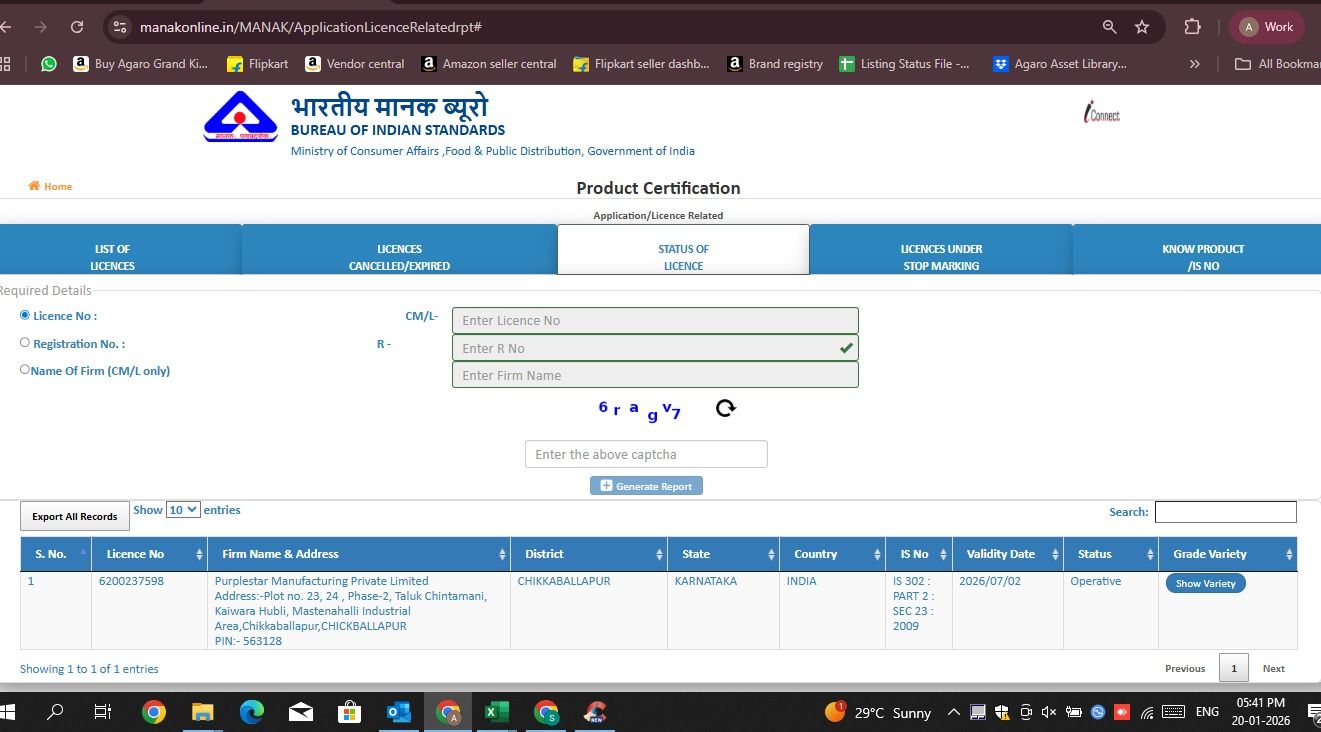Viewport: 1321px width, 732px height.
Task: Expand the hidden bookmarks overflow chevron
Action: (1194, 64)
